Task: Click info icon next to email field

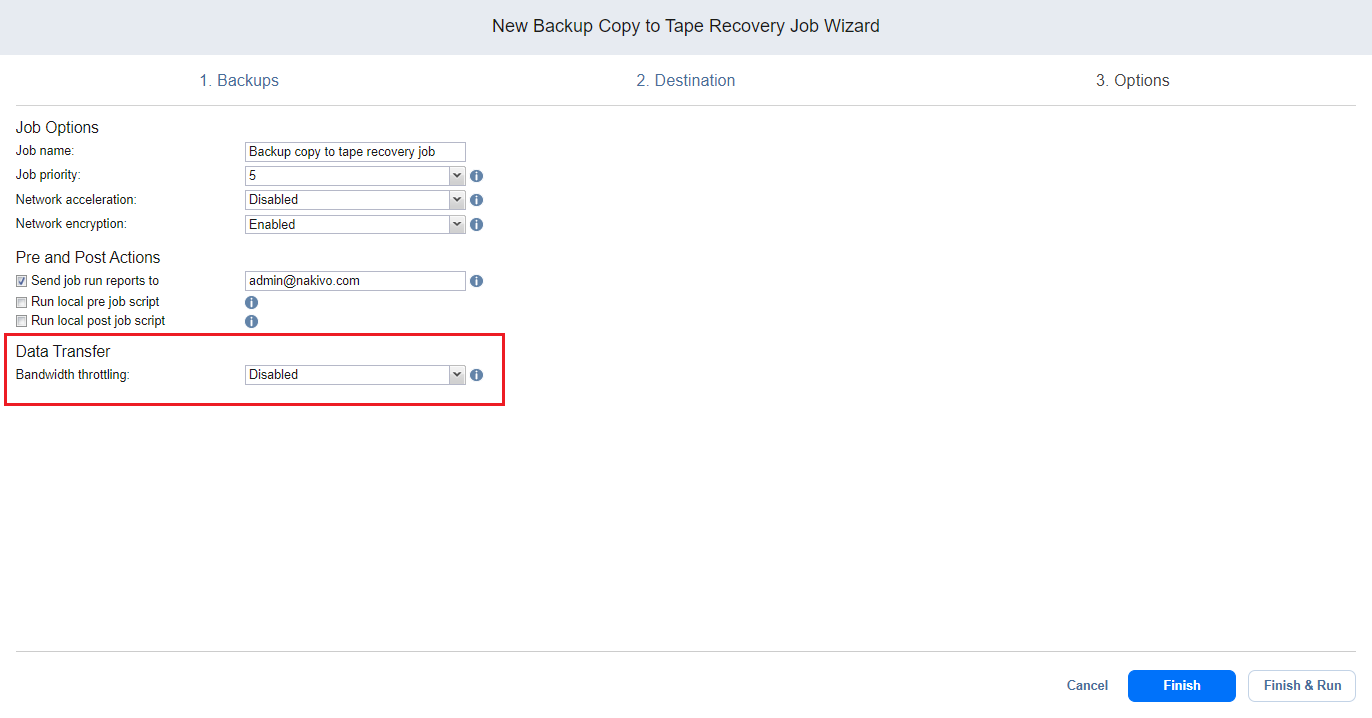Action: [477, 281]
